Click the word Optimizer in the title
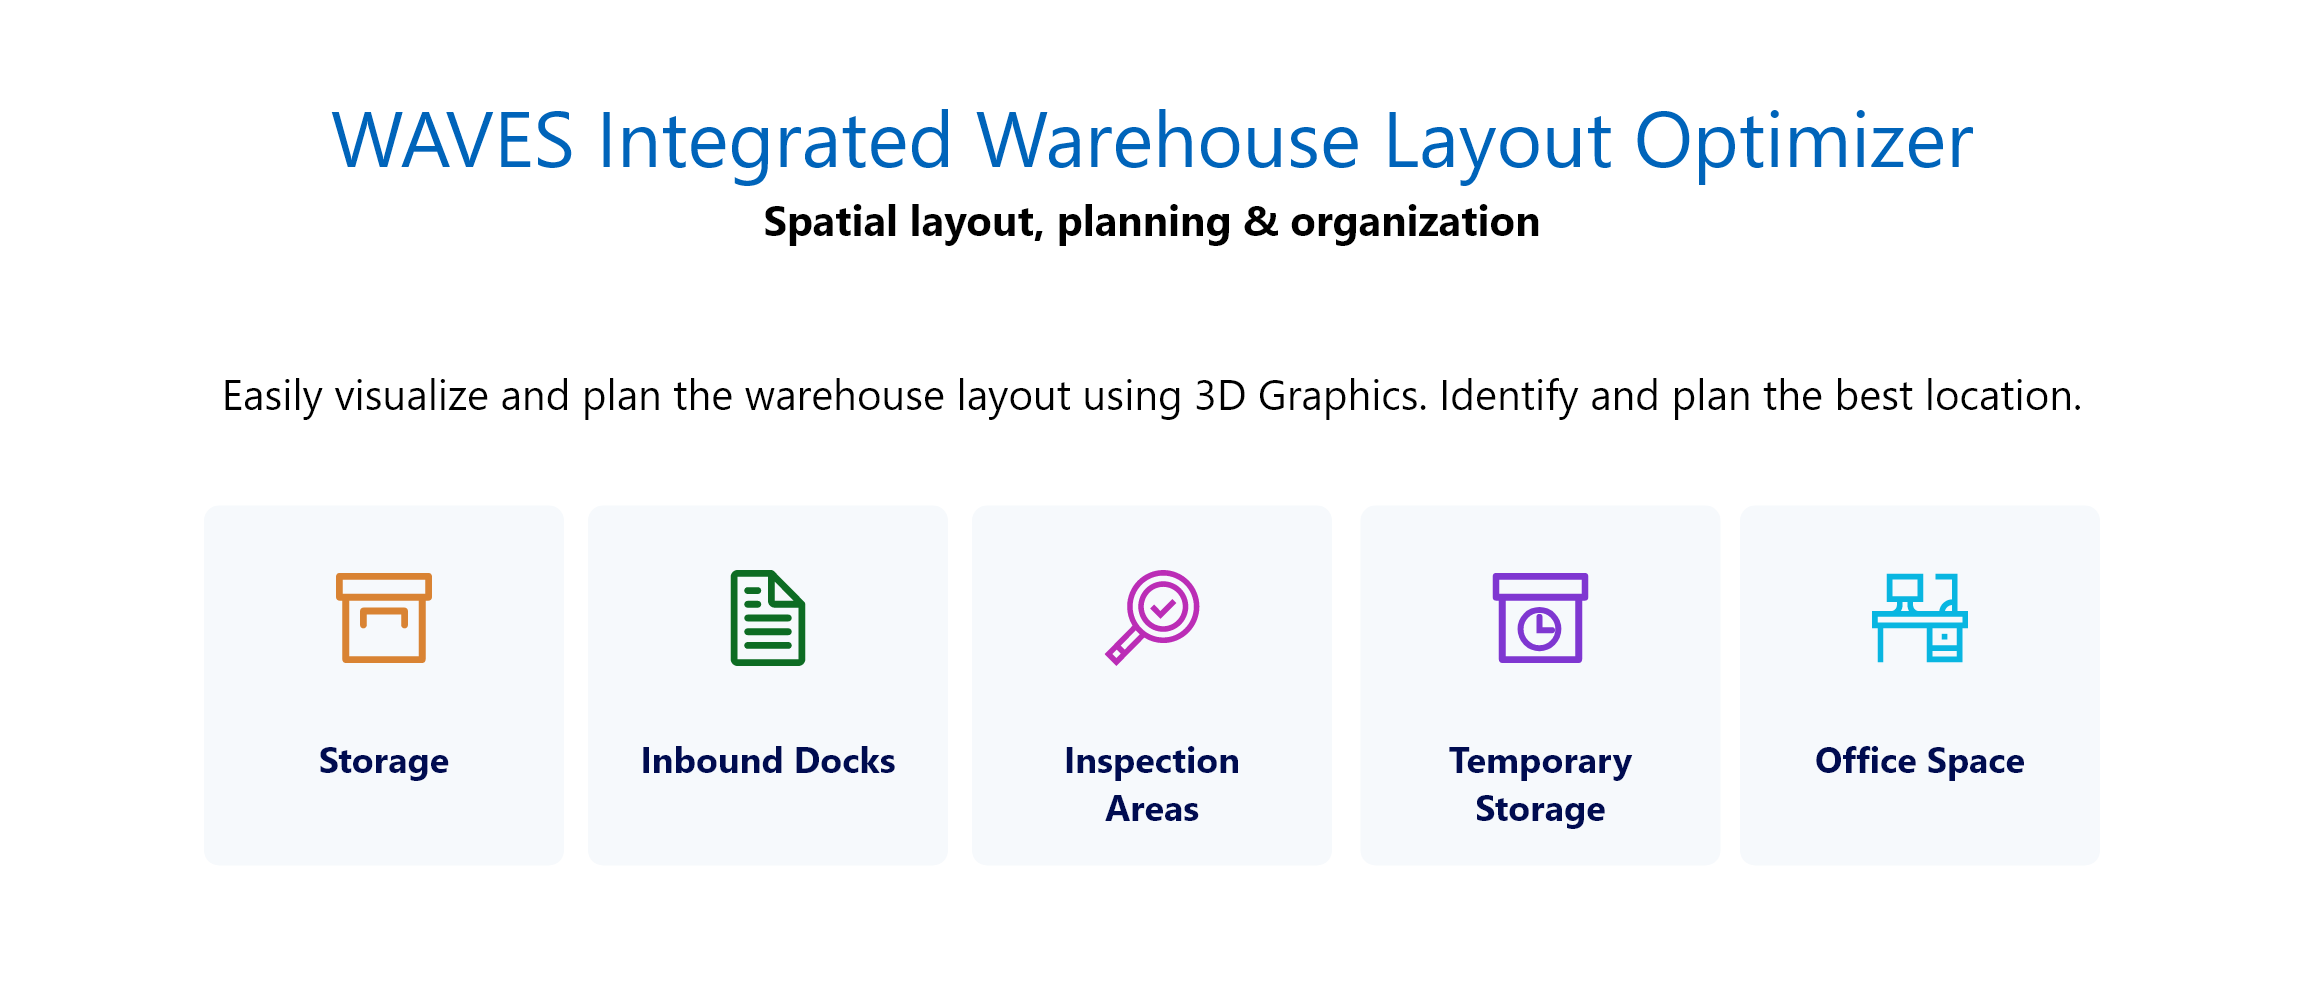The image size is (2304, 1008). click(1803, 141)
